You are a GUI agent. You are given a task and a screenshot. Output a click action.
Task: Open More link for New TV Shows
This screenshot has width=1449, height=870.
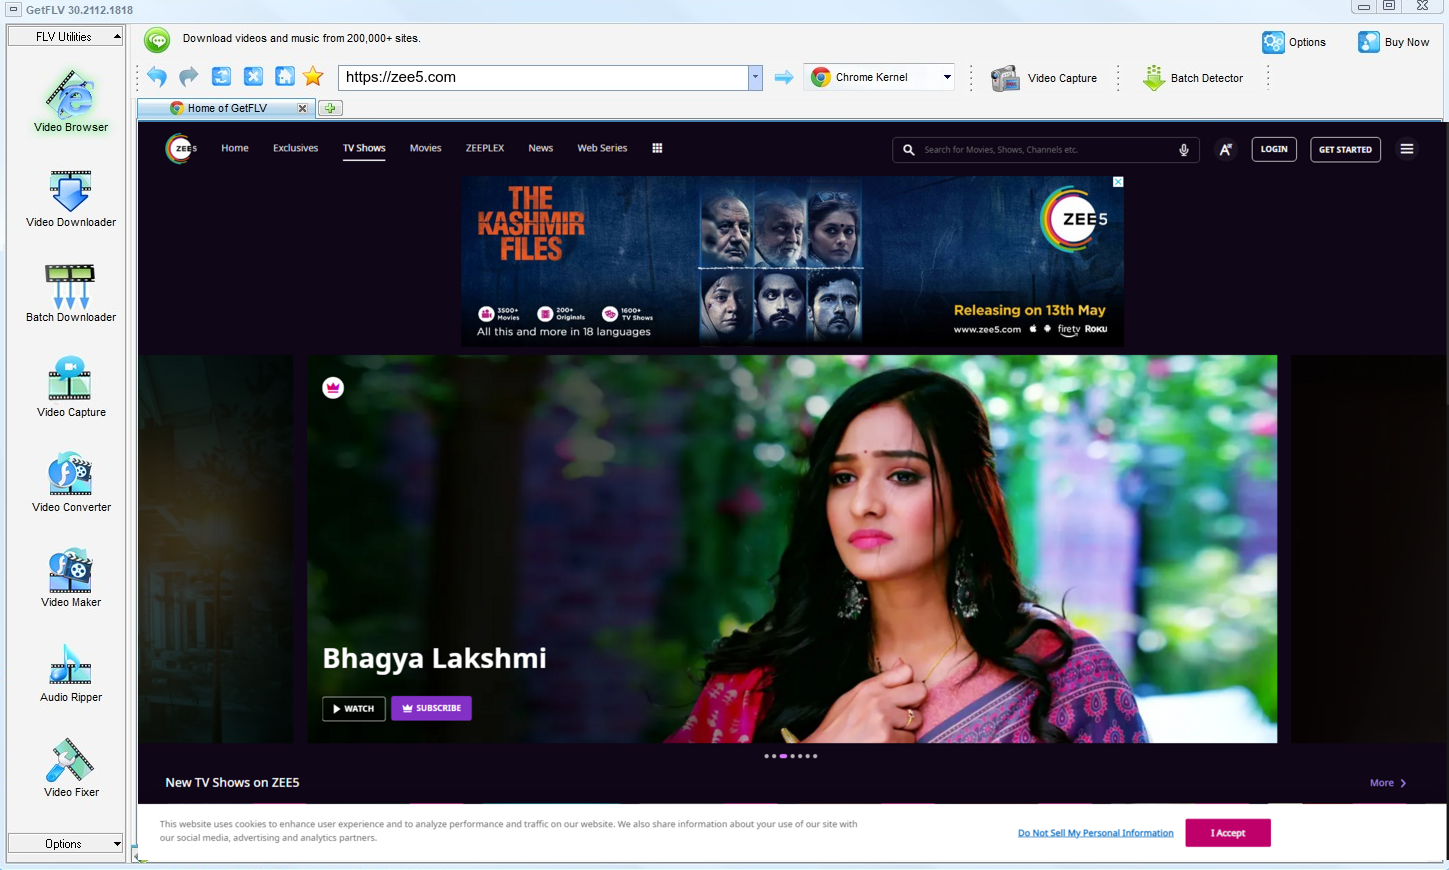(x=1388, y=783)
